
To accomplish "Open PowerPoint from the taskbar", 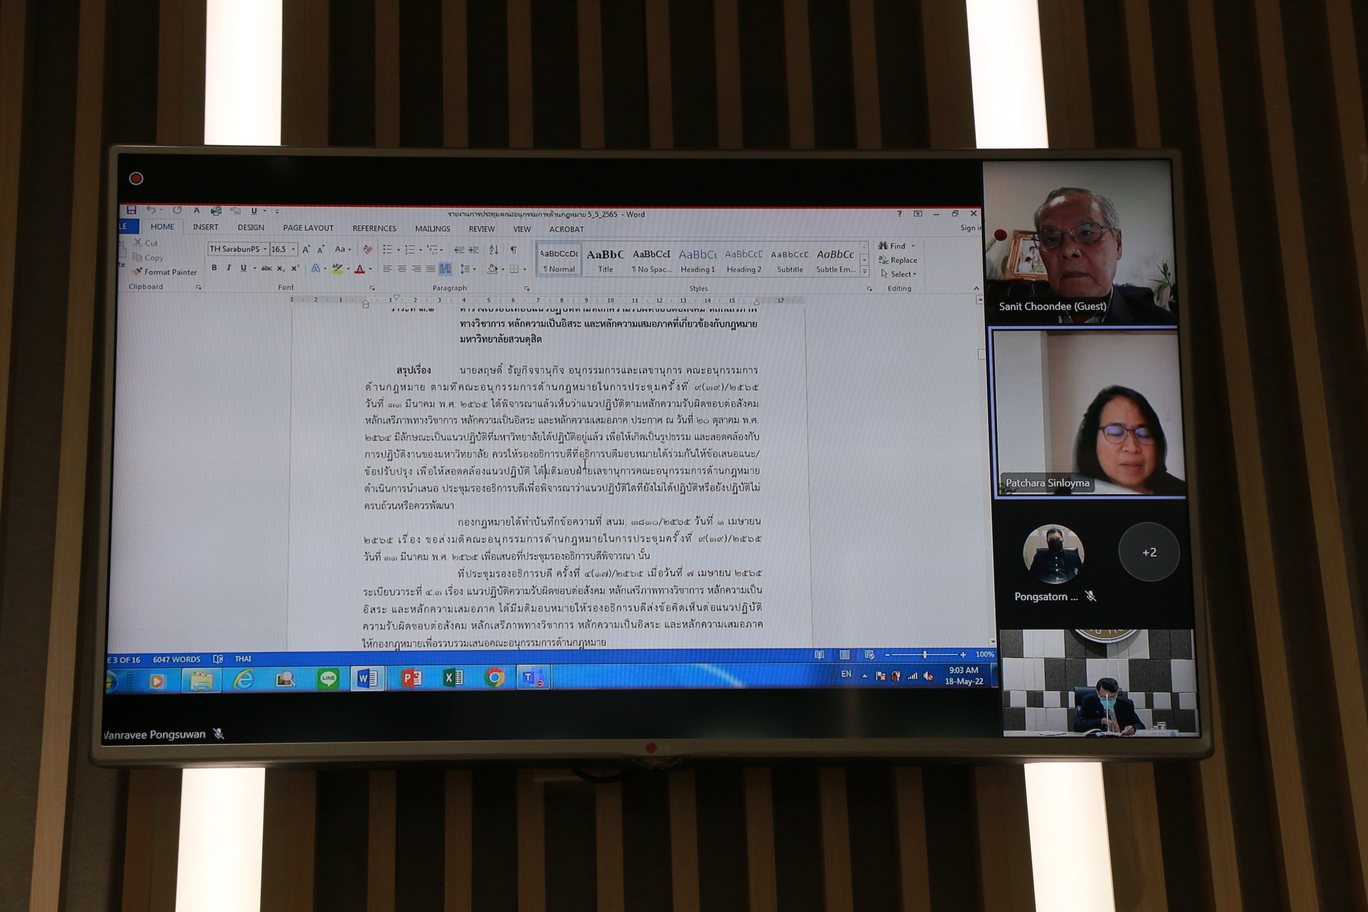I will pyautogui.click(x=411, y=678).
